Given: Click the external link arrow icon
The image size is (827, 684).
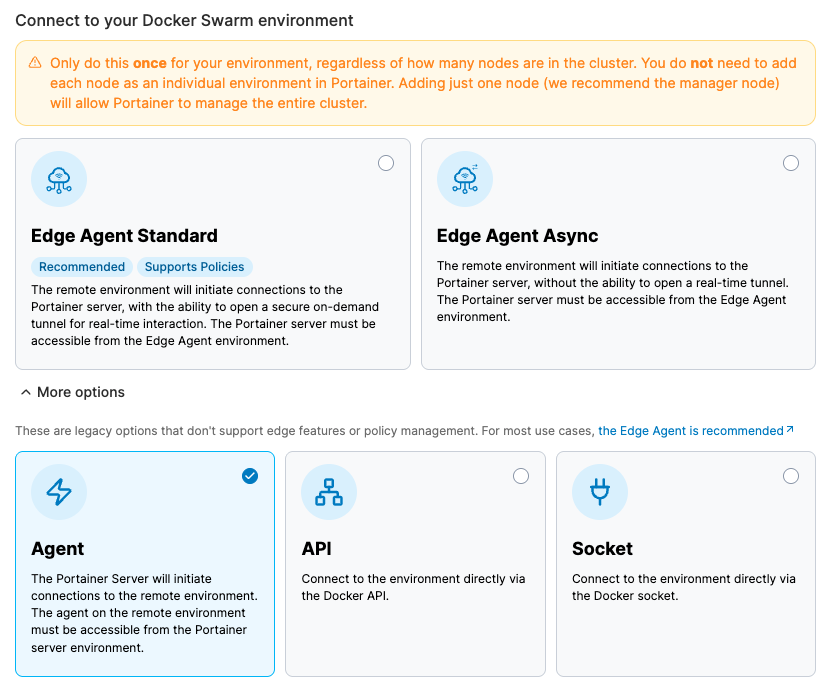Looking at the screenshot, I should 790,430.
